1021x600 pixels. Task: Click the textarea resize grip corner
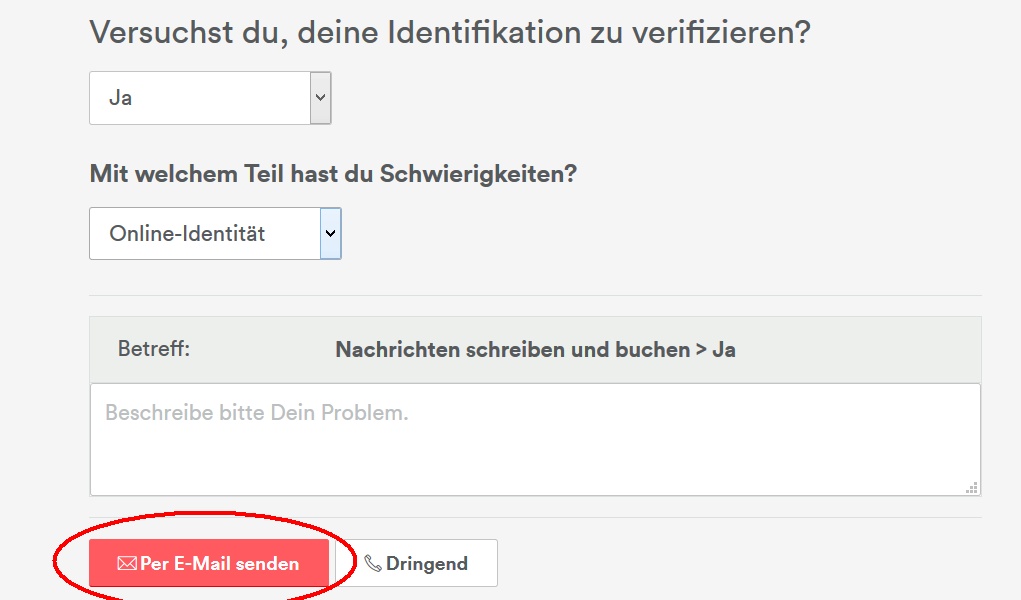coord(971,488)
